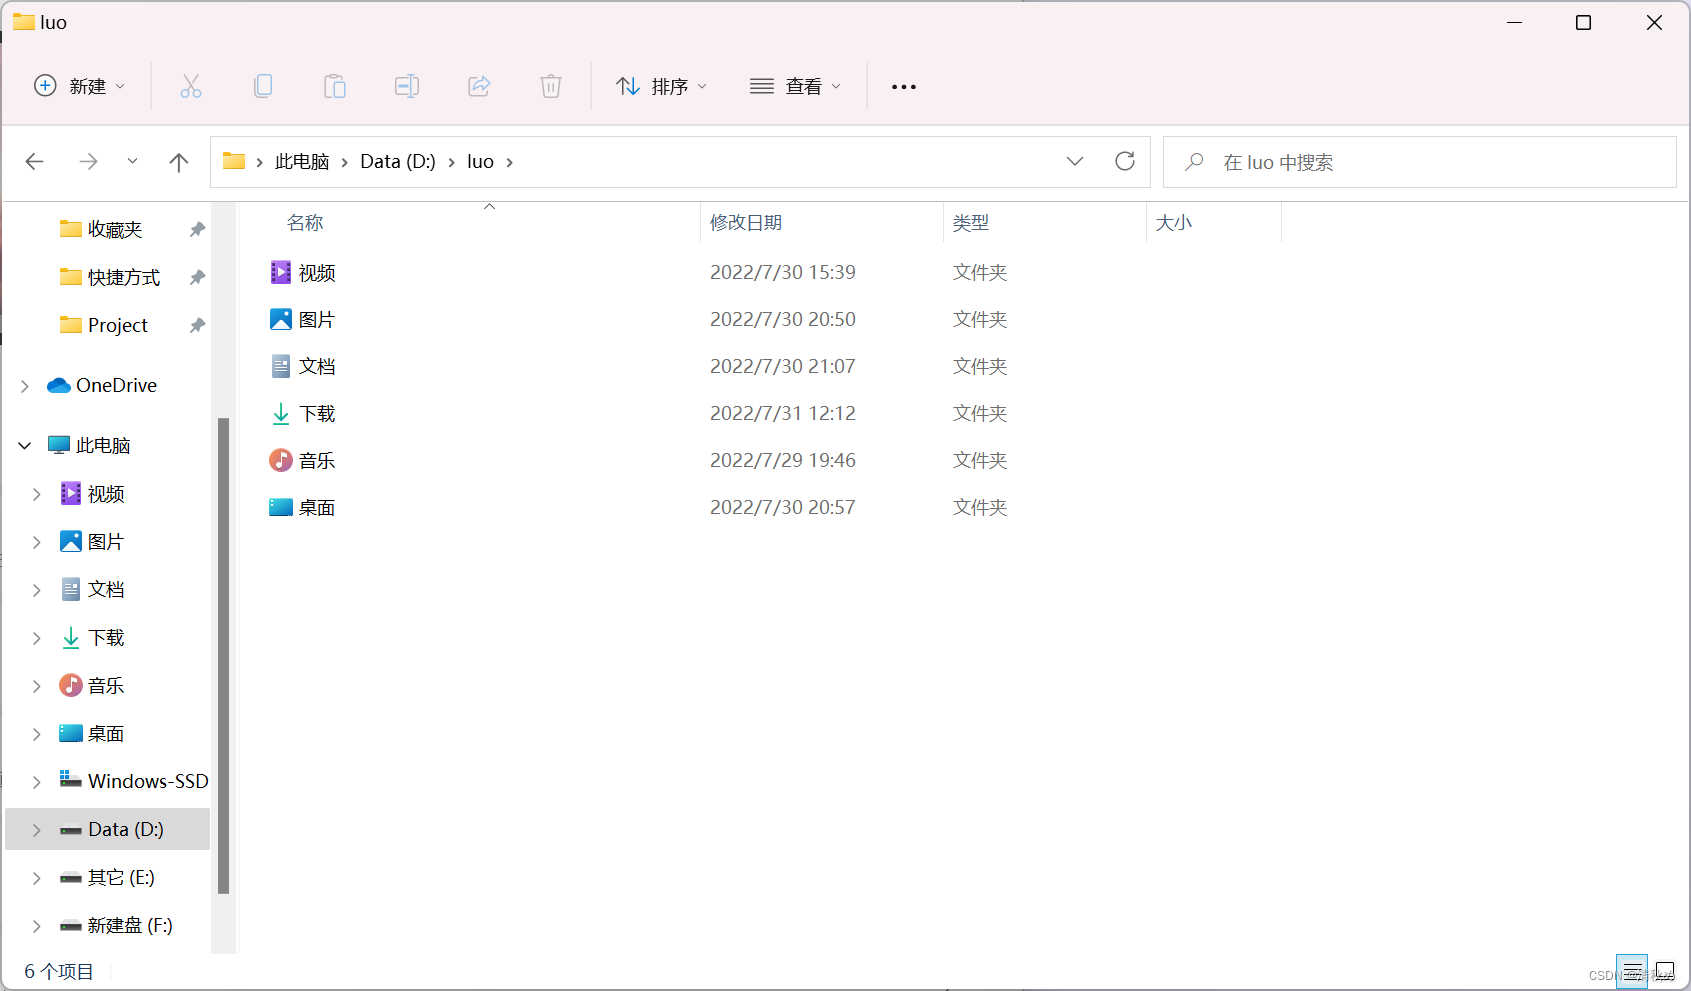
Task: Open the 音乐 folder in the file list
Action: pyautogui.click(x=317, y=460)
